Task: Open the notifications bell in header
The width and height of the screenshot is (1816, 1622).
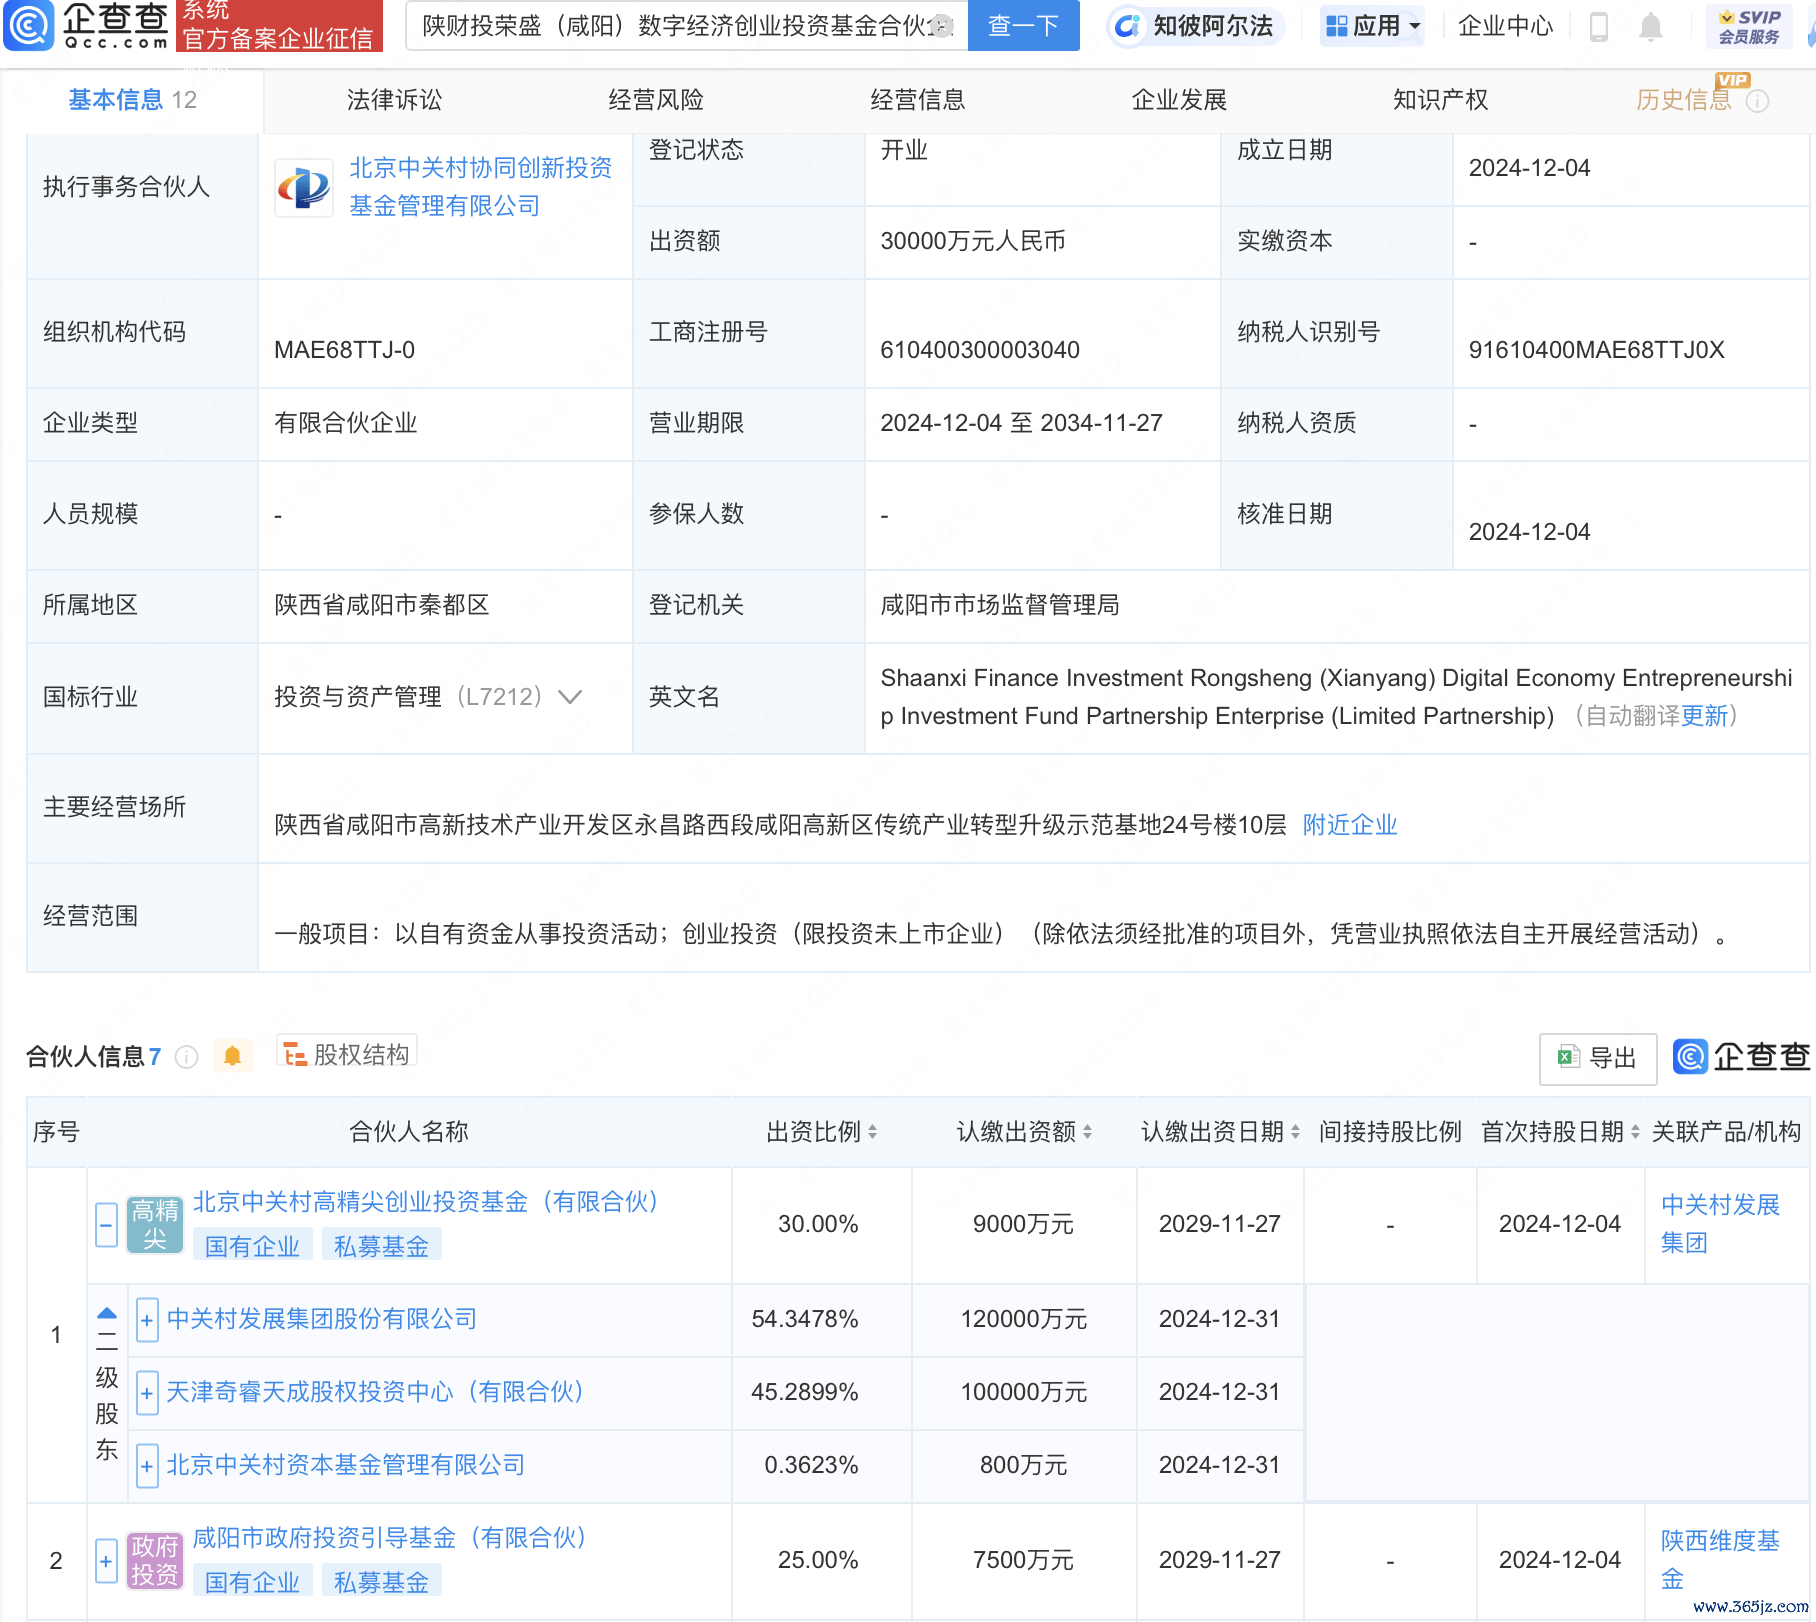Action: pyautogui.click(x=1651, y=26)
